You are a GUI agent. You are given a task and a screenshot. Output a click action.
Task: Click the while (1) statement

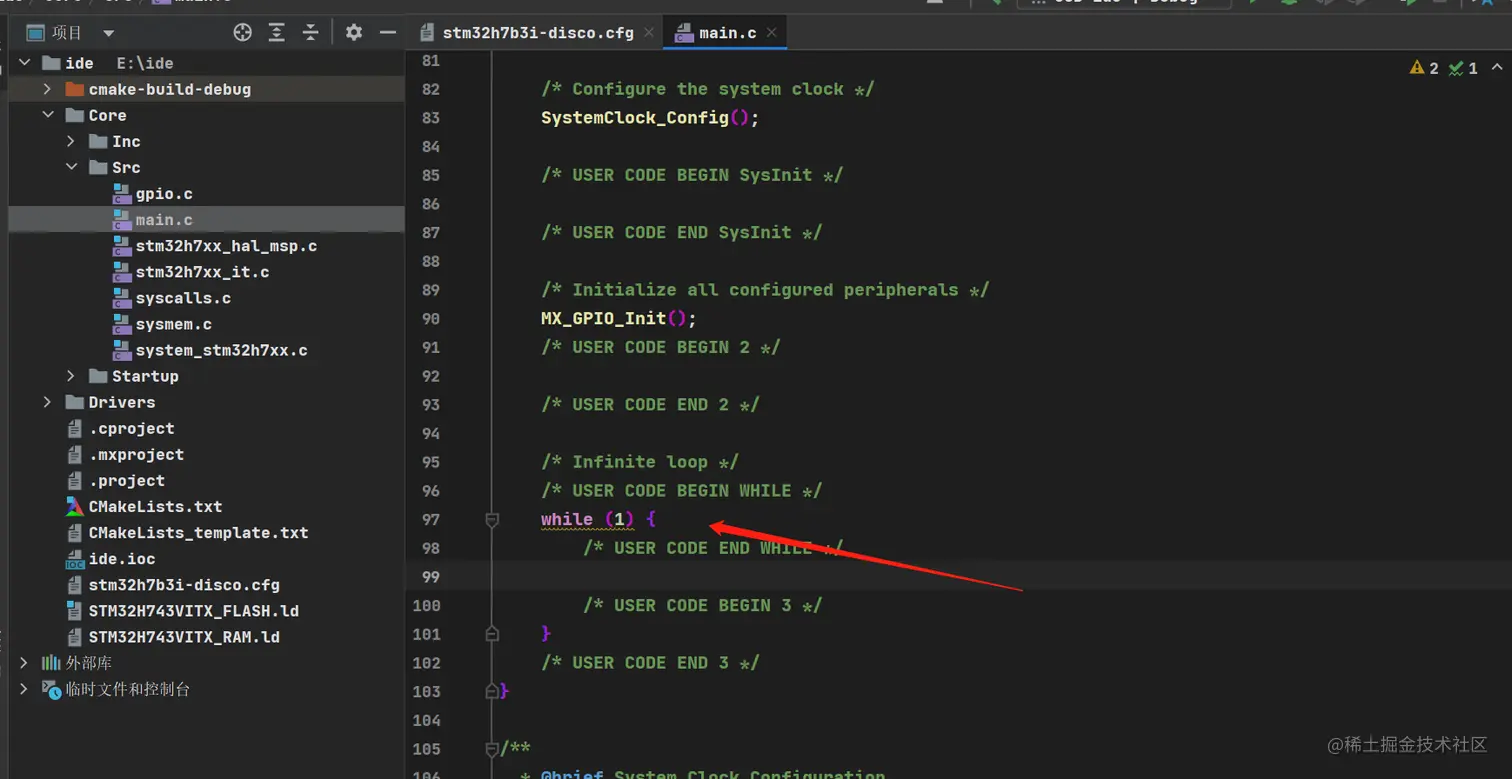pos(587,519)
